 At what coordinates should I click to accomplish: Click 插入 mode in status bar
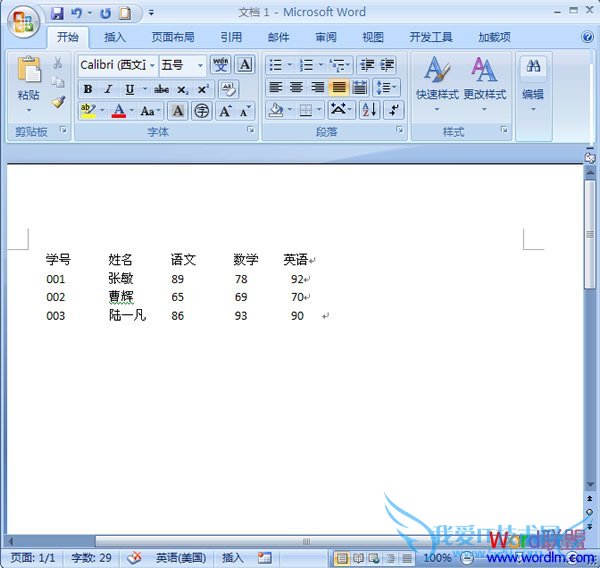pos(232,558)
